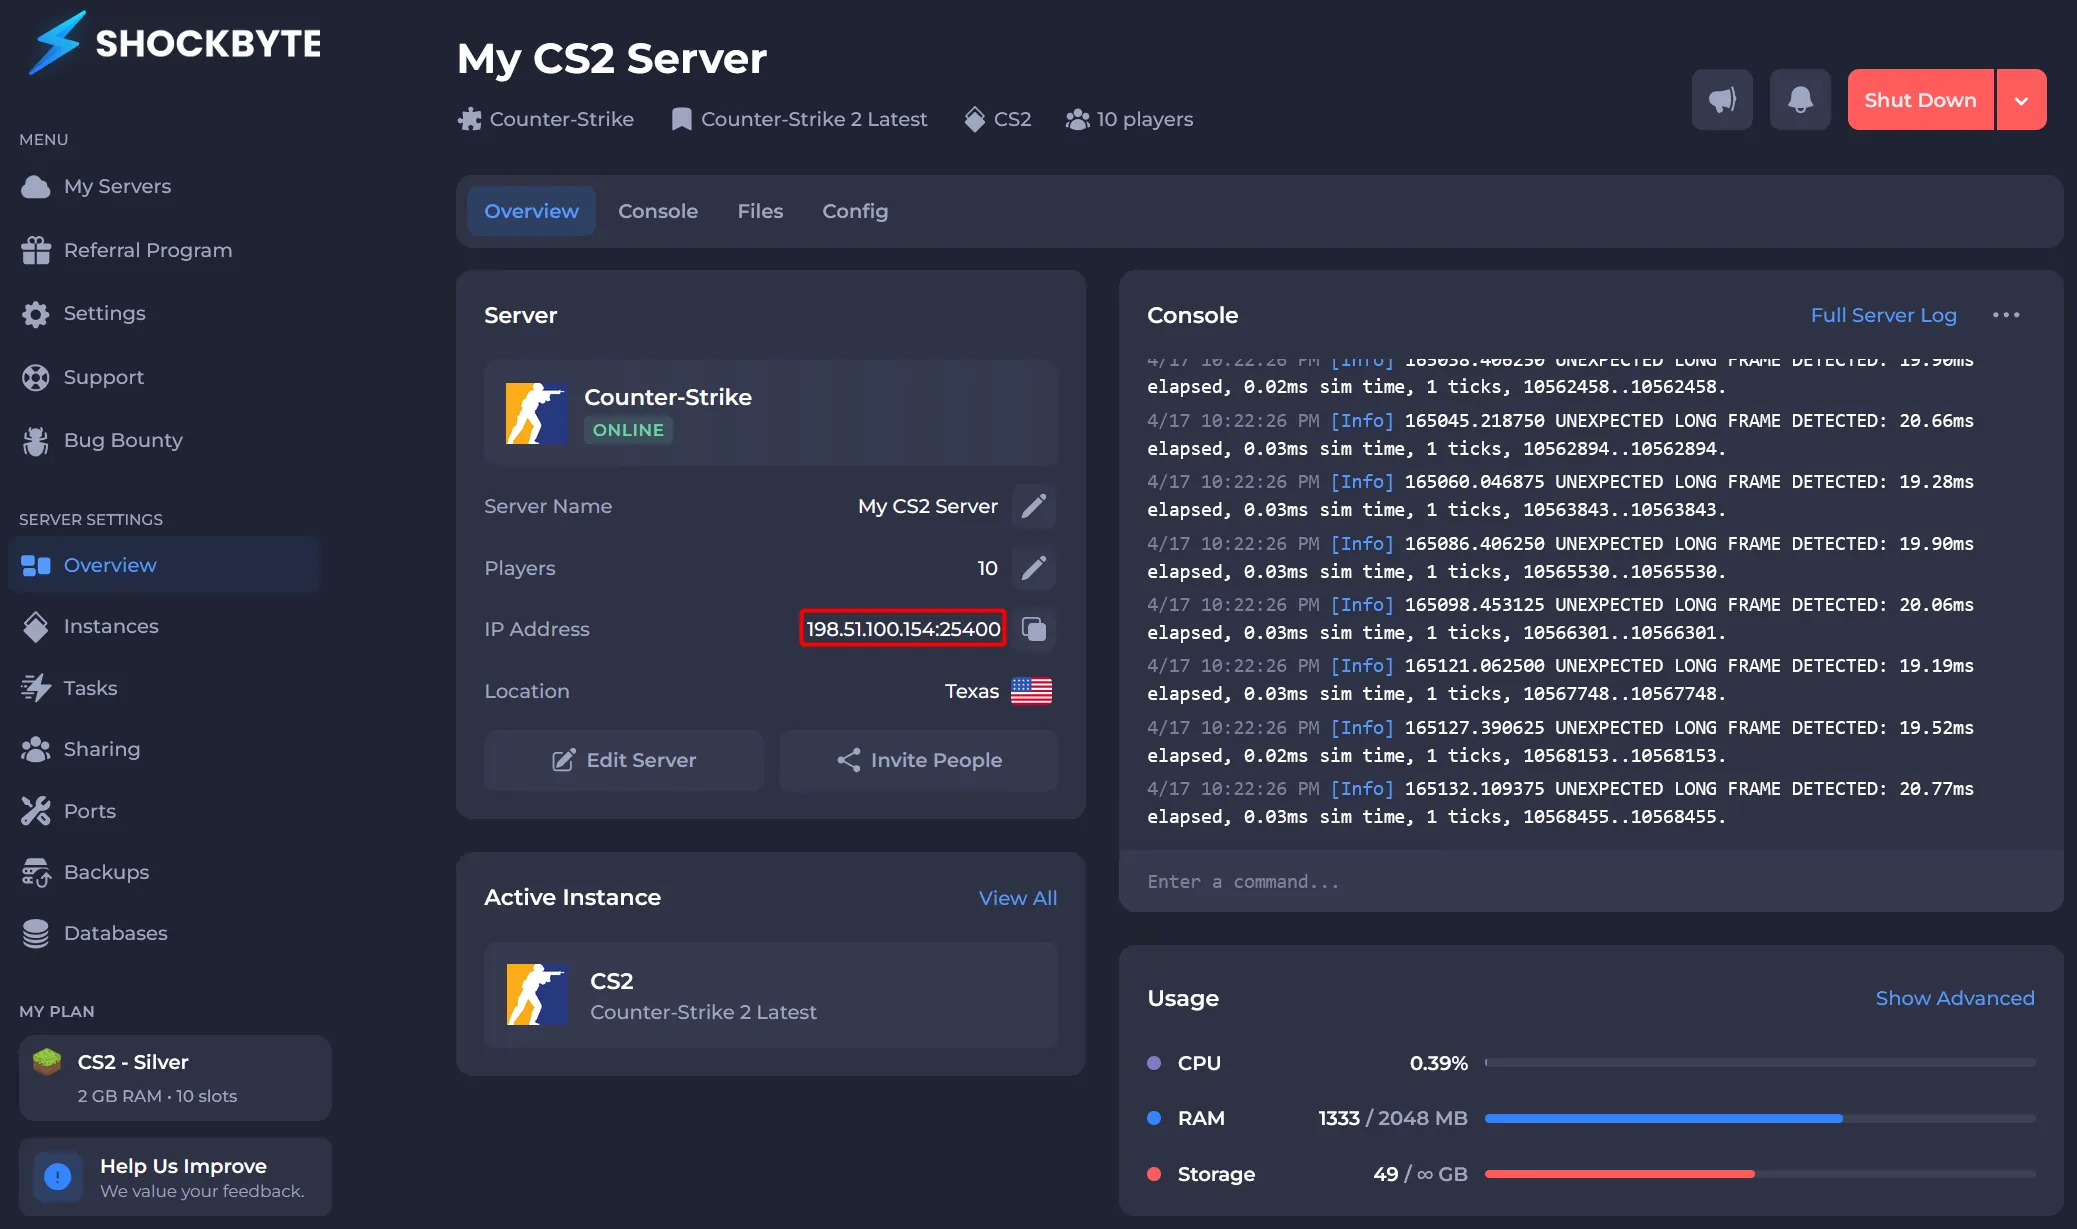Select Overview under Server Settings

164,565
